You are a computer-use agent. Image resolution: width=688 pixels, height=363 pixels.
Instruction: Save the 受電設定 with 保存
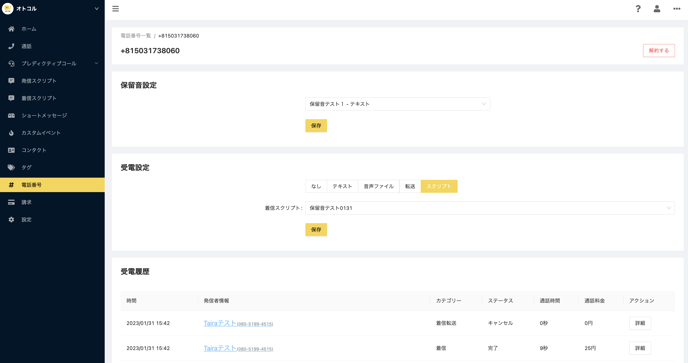[x=316, y=230]
